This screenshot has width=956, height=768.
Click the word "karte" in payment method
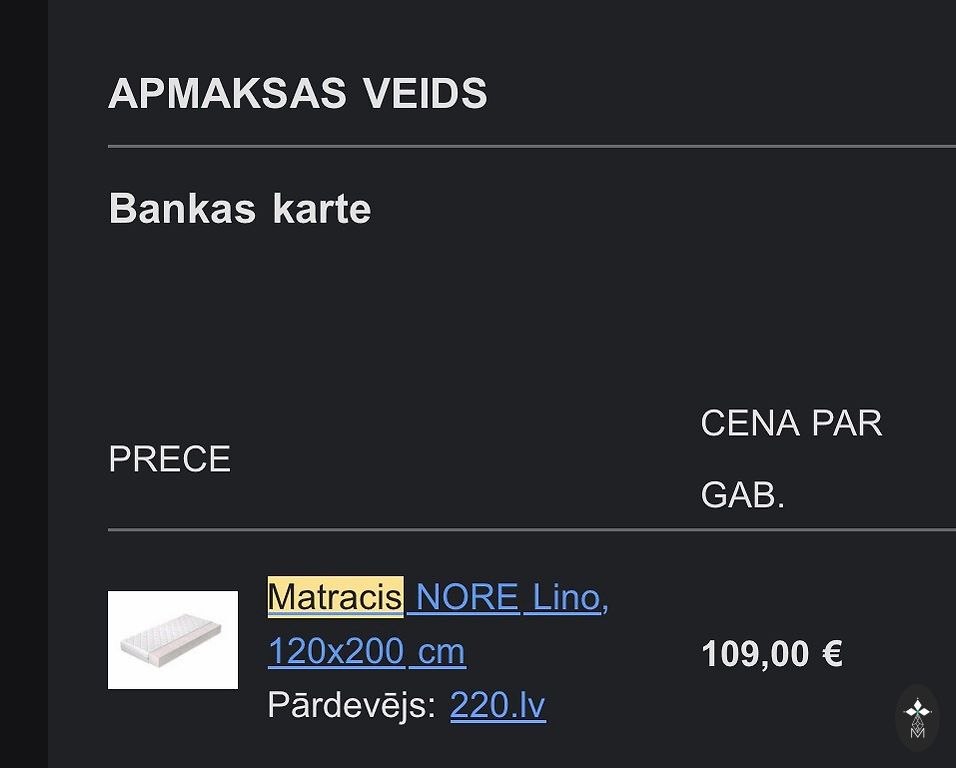321,209
